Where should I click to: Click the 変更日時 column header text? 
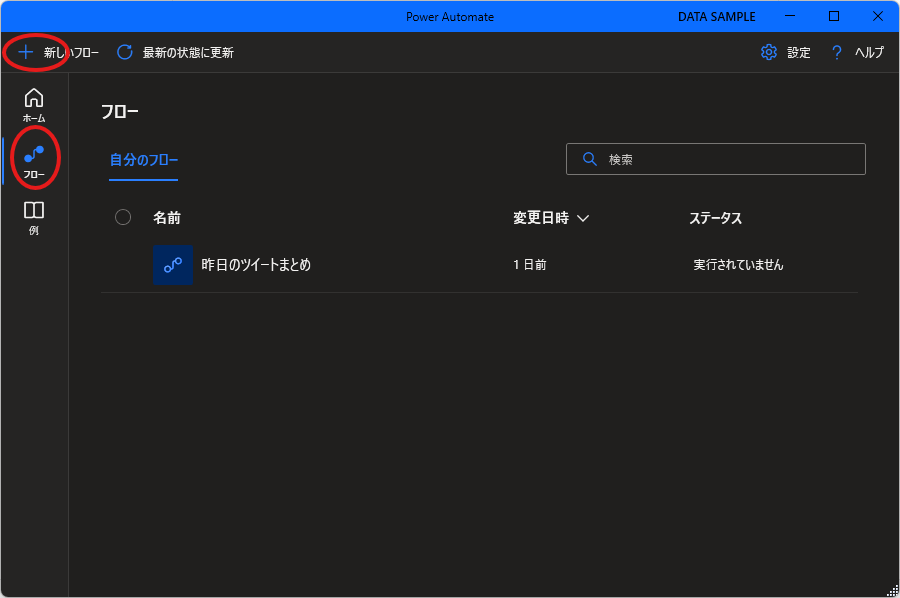coord(541,218)
